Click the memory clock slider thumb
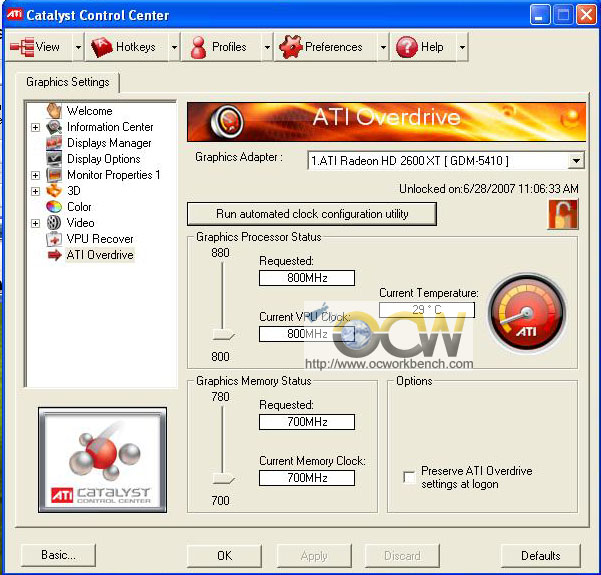Viewport: 601px width, 575px height. 223,479
